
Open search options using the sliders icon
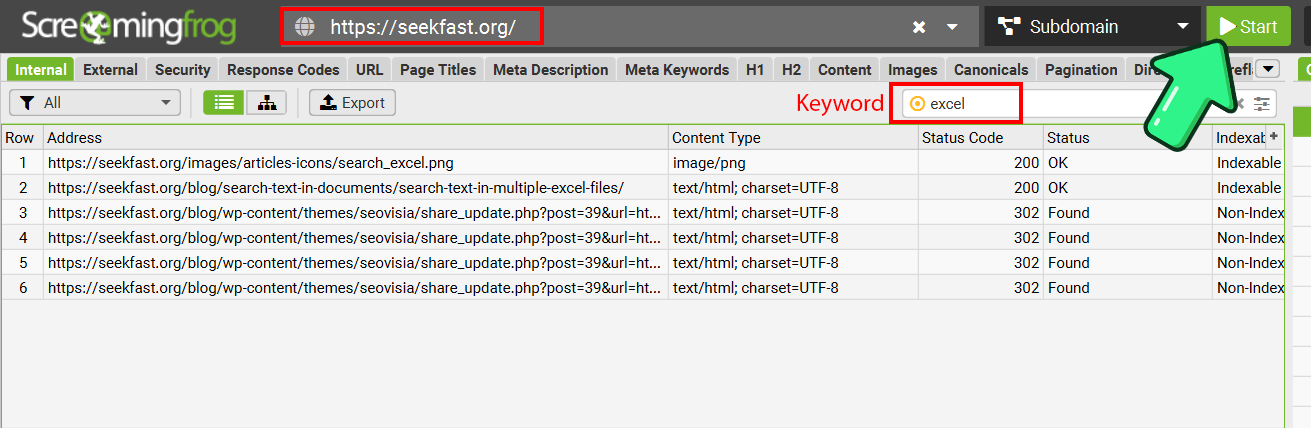pyautogui.click(x=1264, y=103)
